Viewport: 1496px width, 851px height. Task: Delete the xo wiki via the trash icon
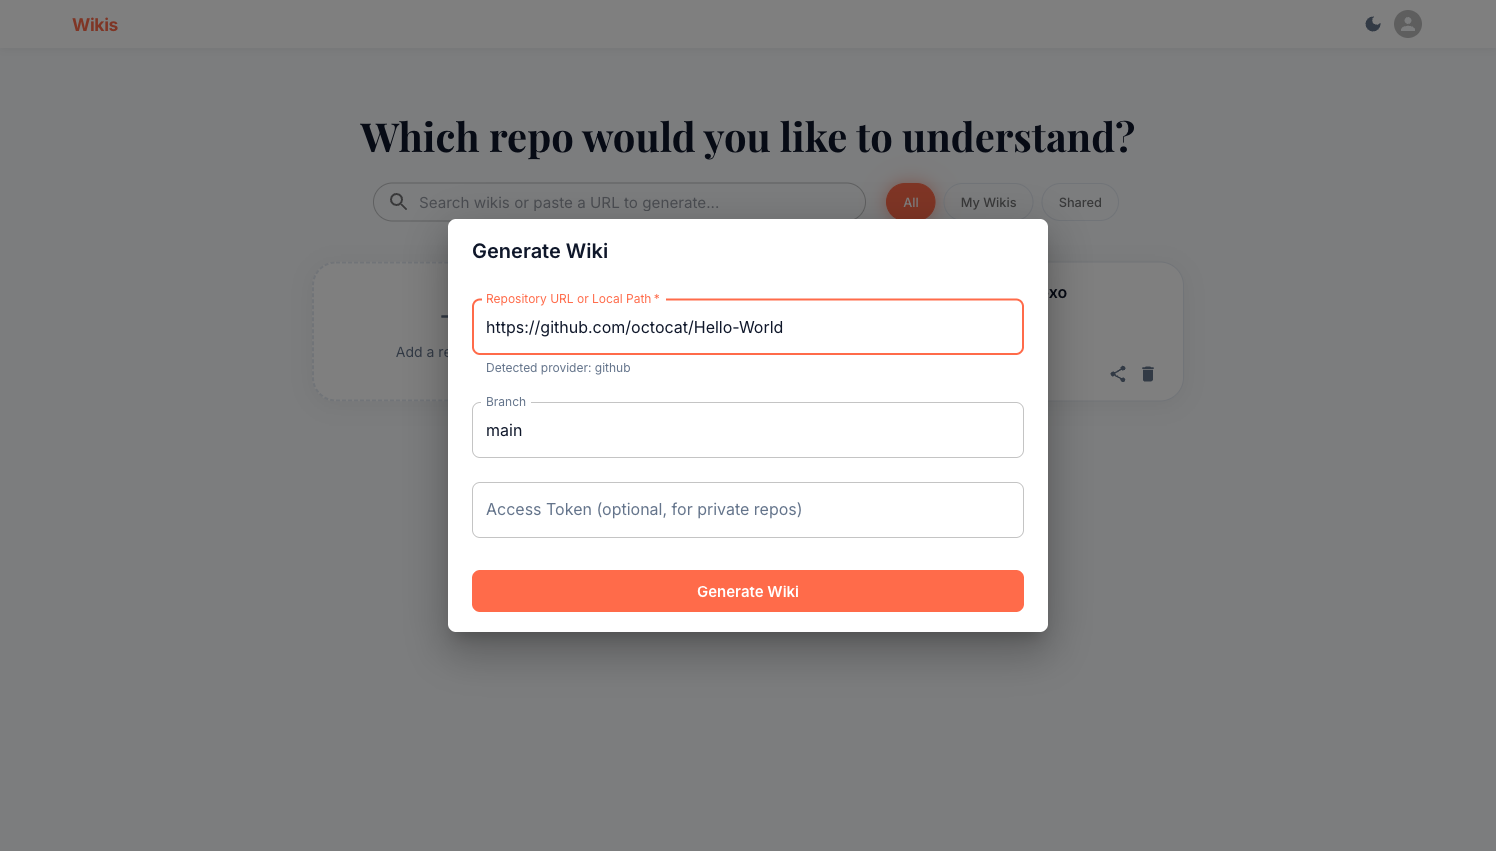tap(1147, 373)
